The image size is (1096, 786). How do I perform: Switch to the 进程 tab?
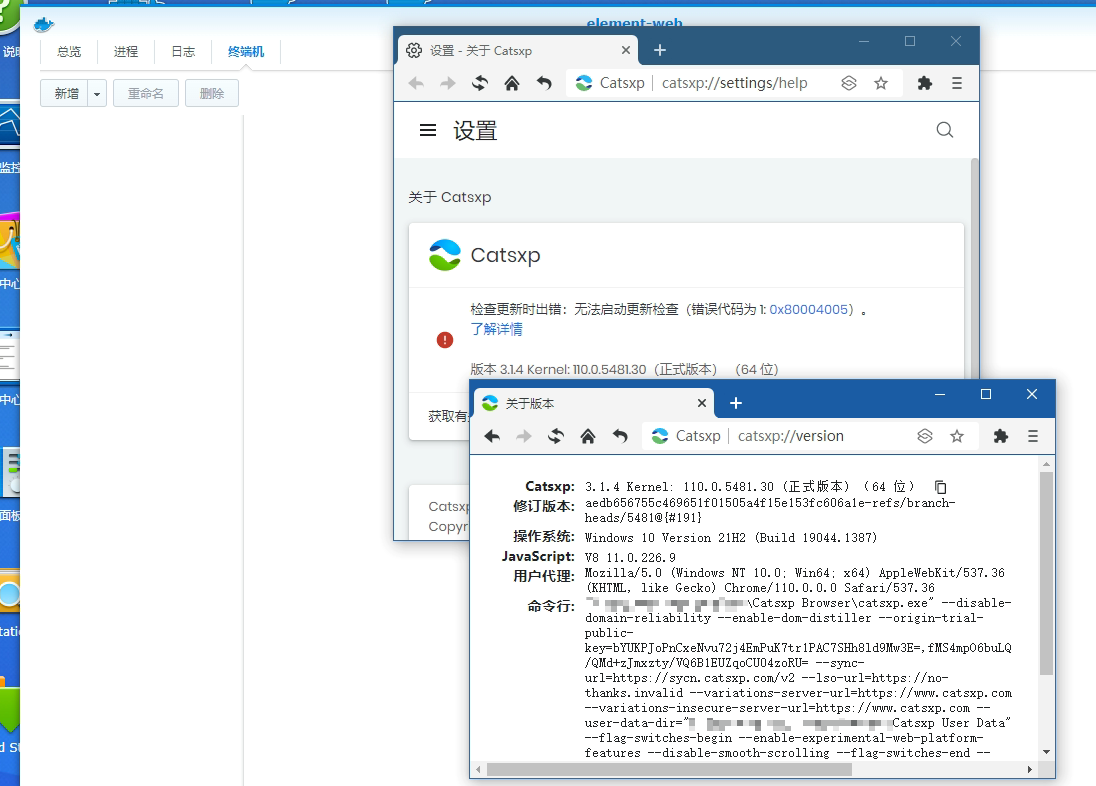pos(126,52)
